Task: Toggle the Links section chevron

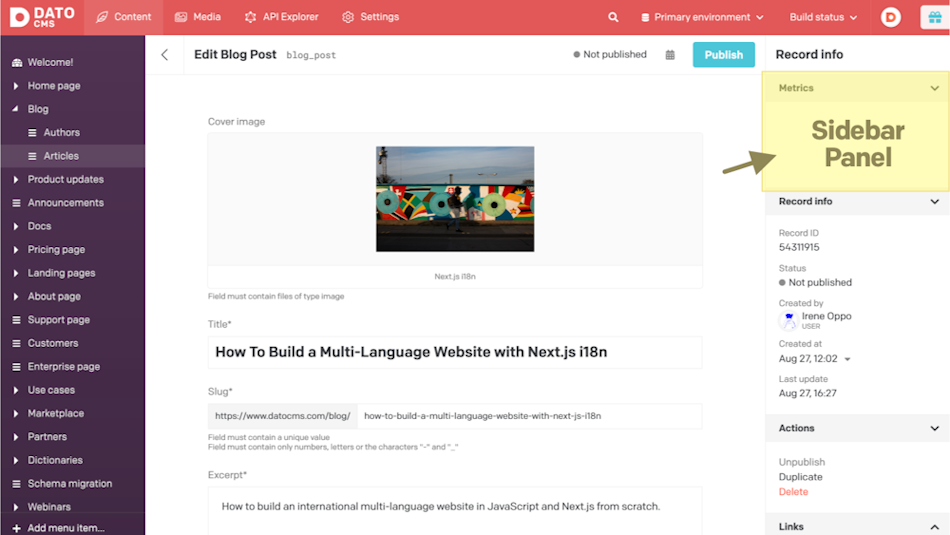Action: tap(934, 527)
